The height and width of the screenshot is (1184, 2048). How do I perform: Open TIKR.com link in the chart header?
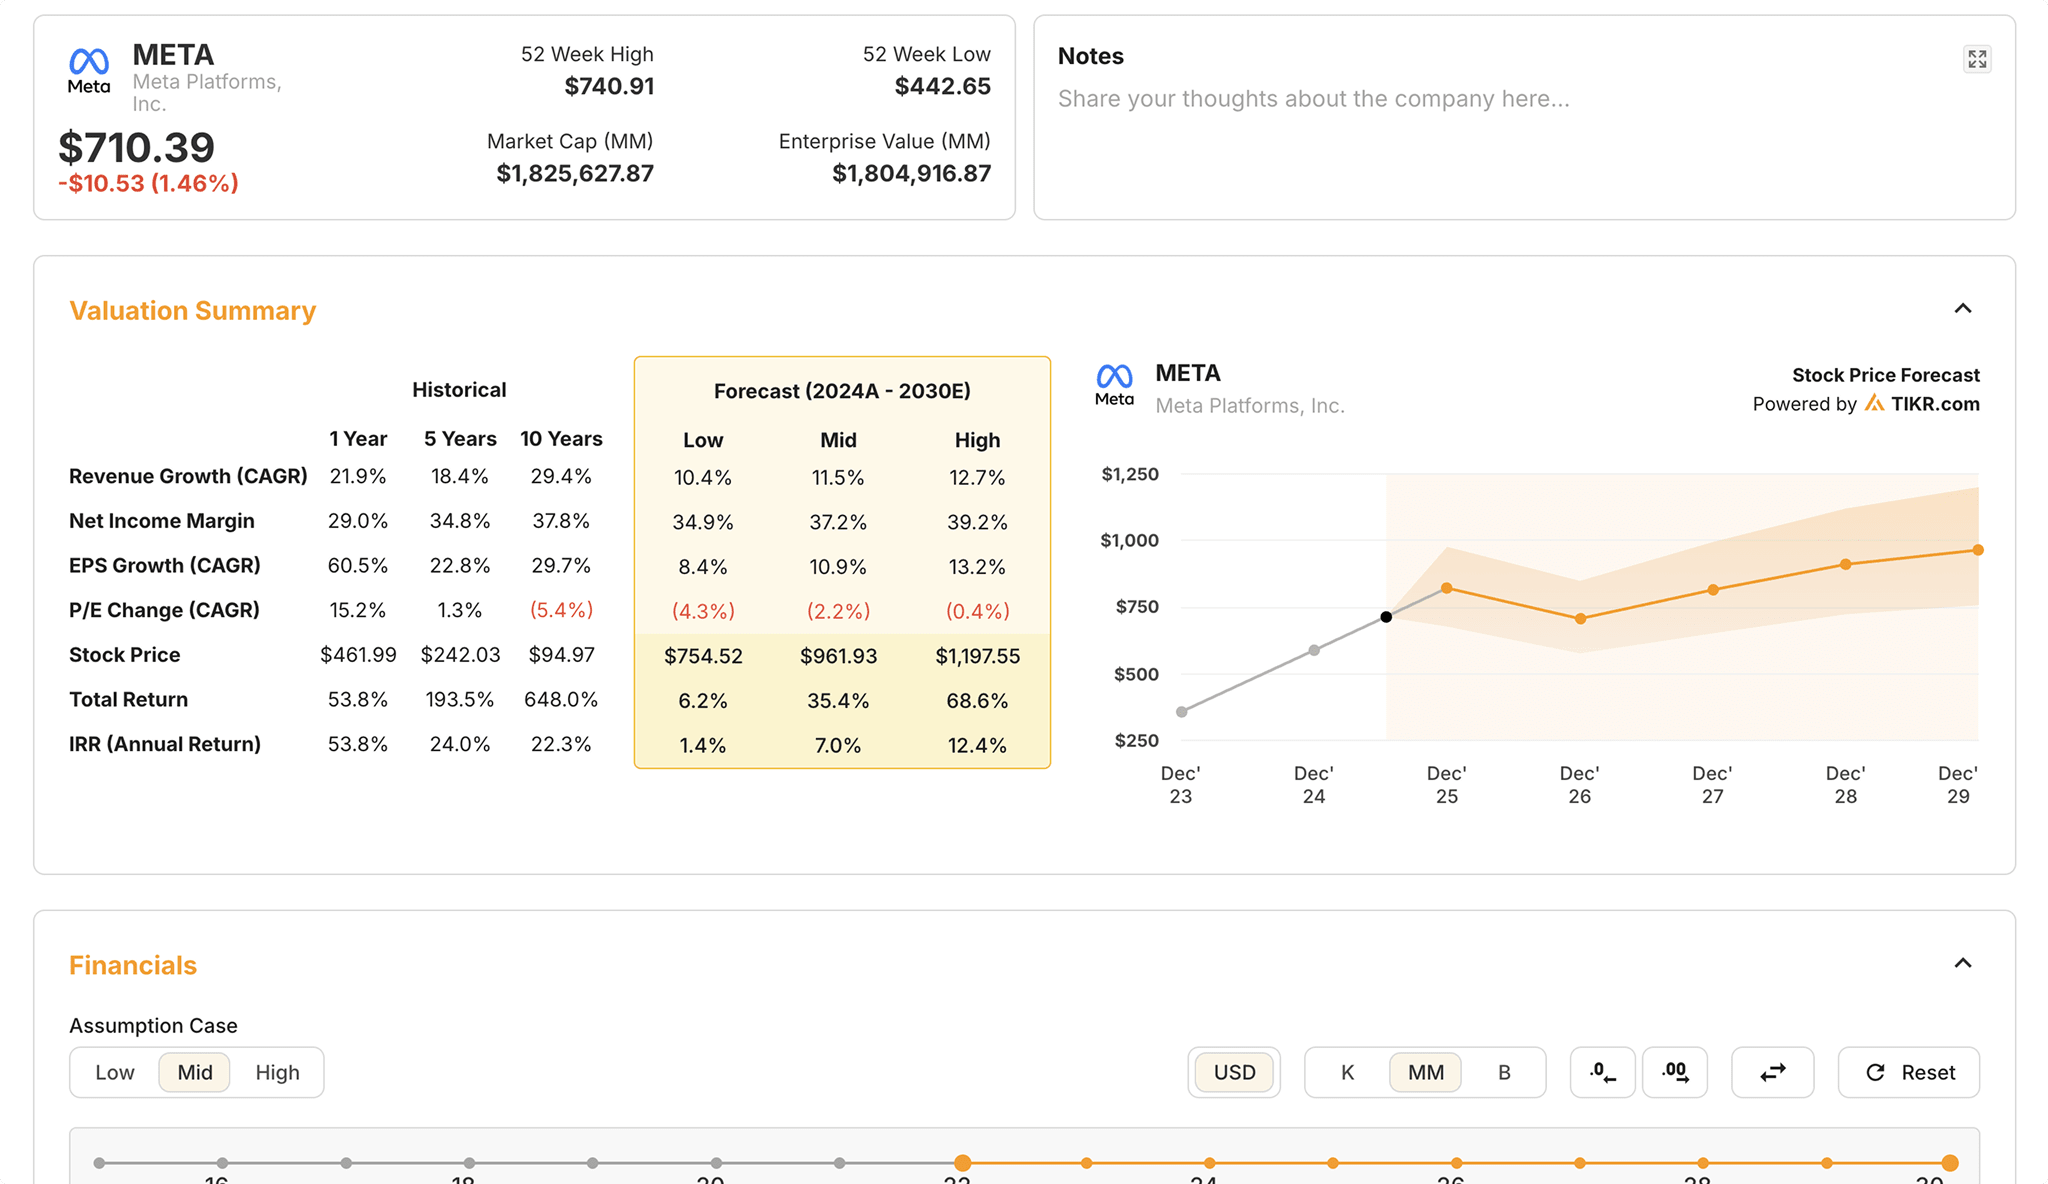tap(1935, 404)
